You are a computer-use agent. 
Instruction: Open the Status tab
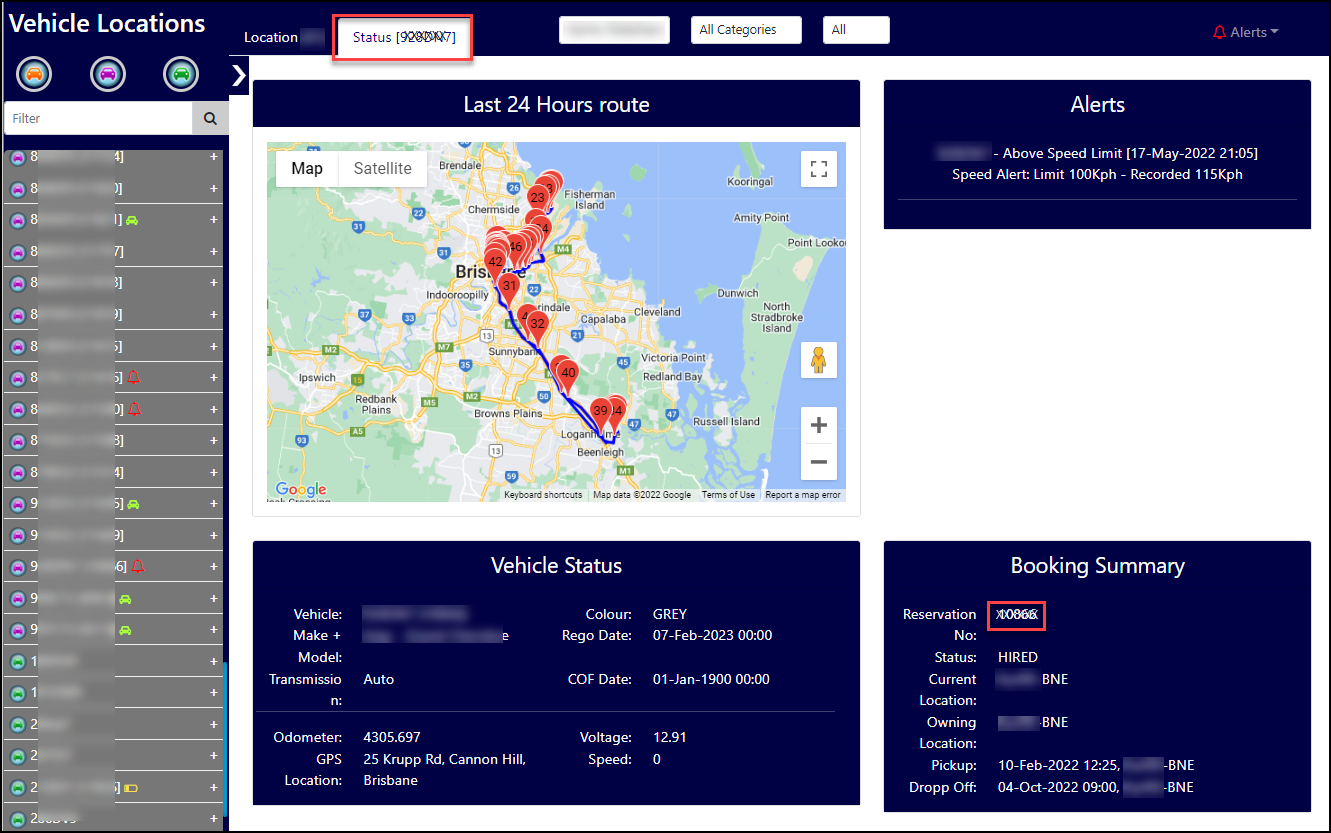(403, 38)
